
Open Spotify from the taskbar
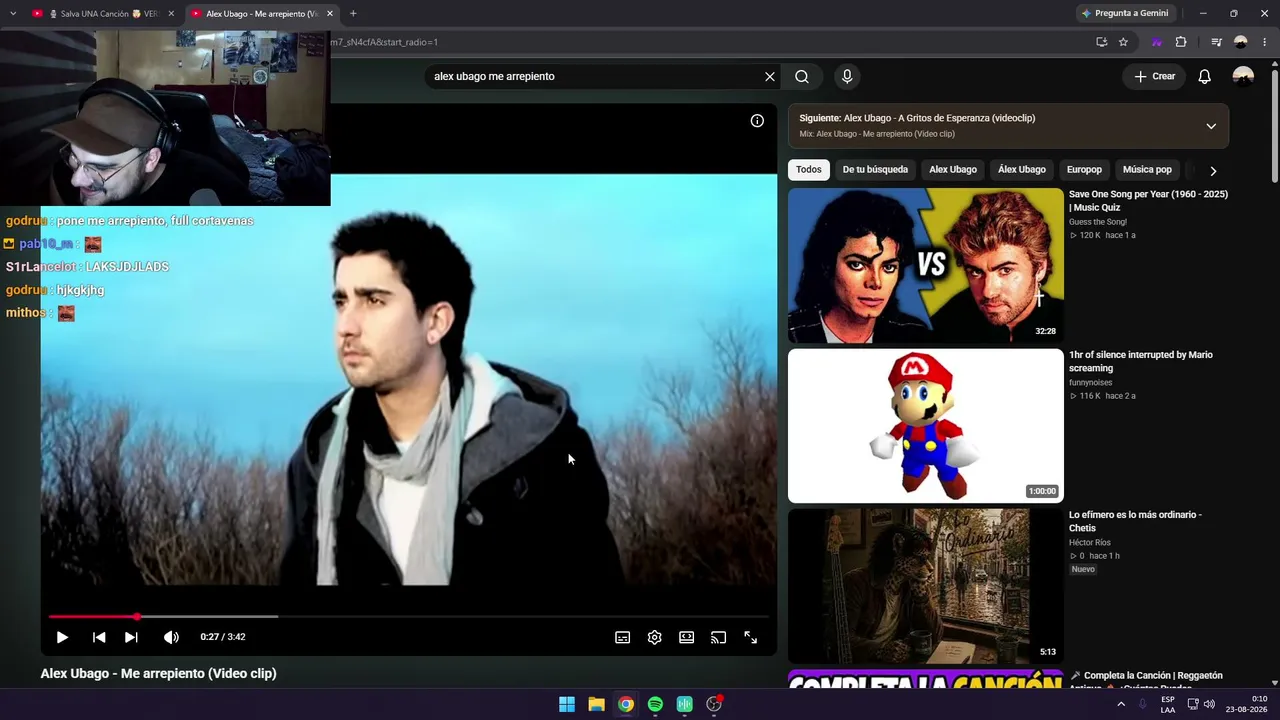coord(655,704)
